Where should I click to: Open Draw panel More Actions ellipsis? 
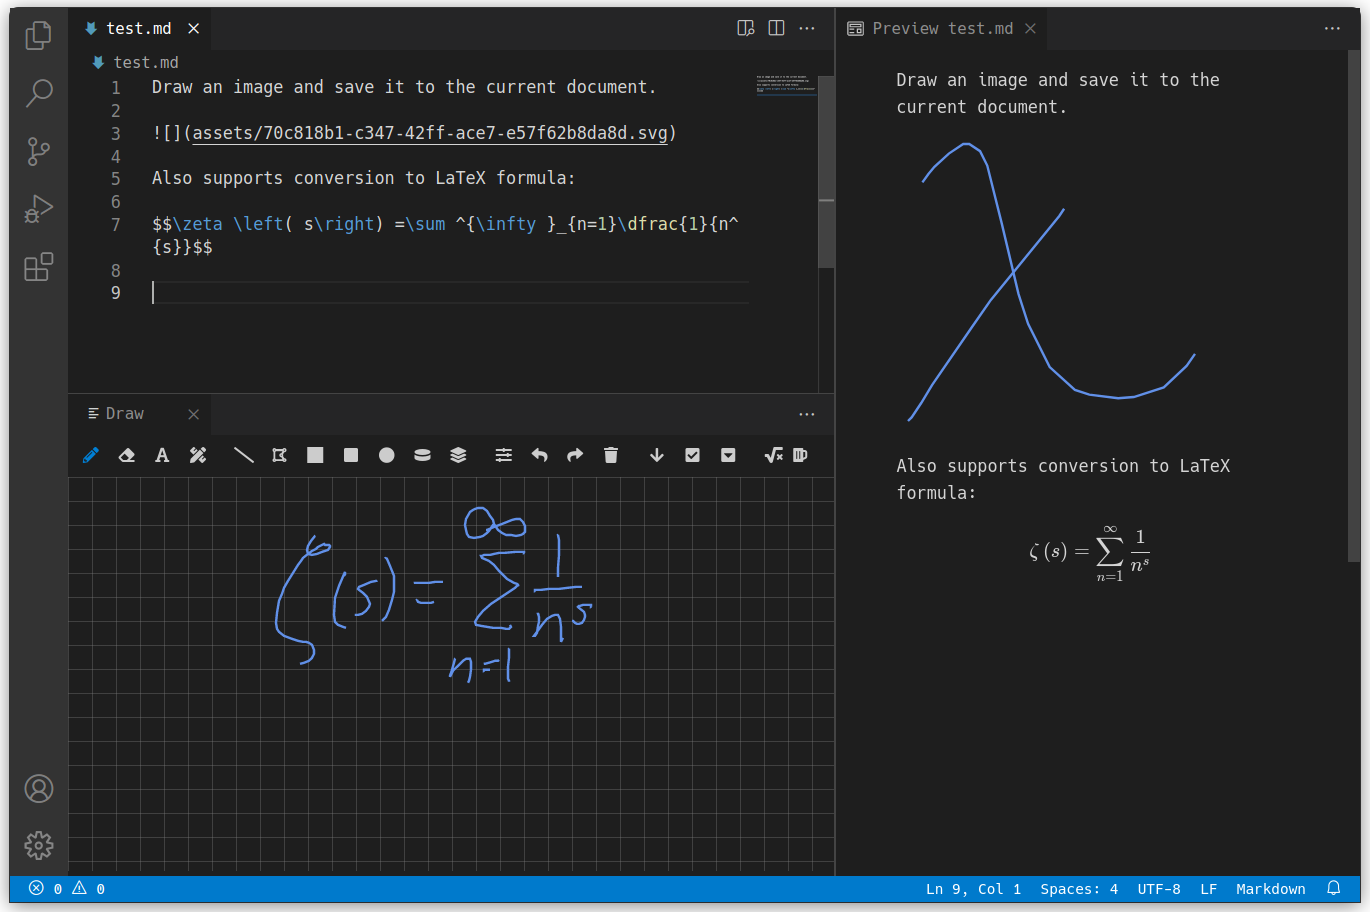pos(807,414)
